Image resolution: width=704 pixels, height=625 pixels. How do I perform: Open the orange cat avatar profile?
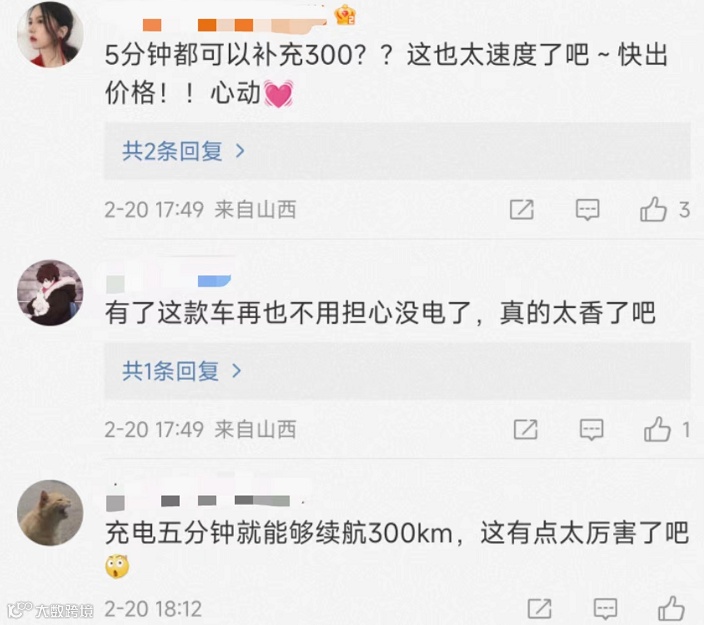(50, 513)
